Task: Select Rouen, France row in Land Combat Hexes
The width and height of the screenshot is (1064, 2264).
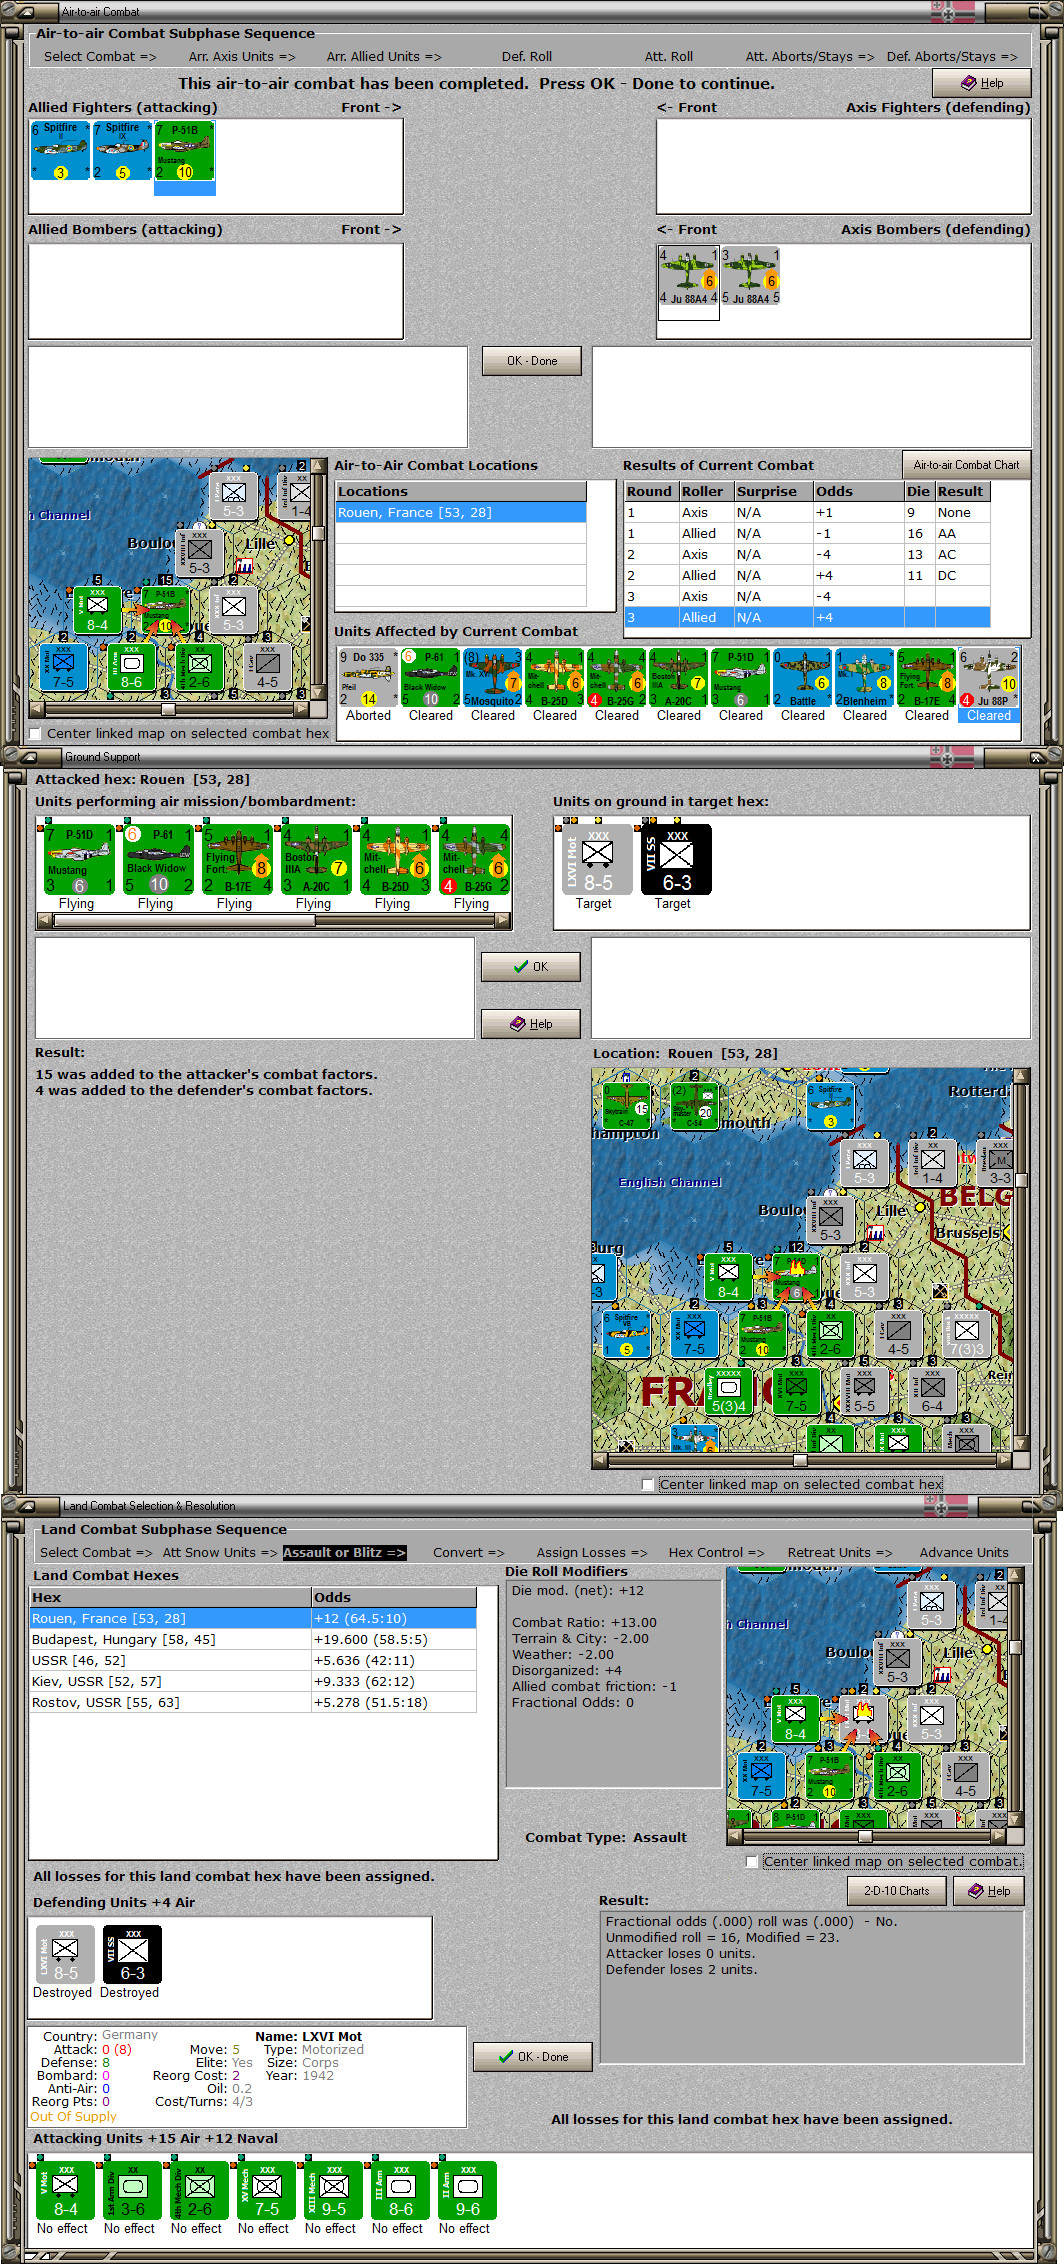Action: [253, 1619]
